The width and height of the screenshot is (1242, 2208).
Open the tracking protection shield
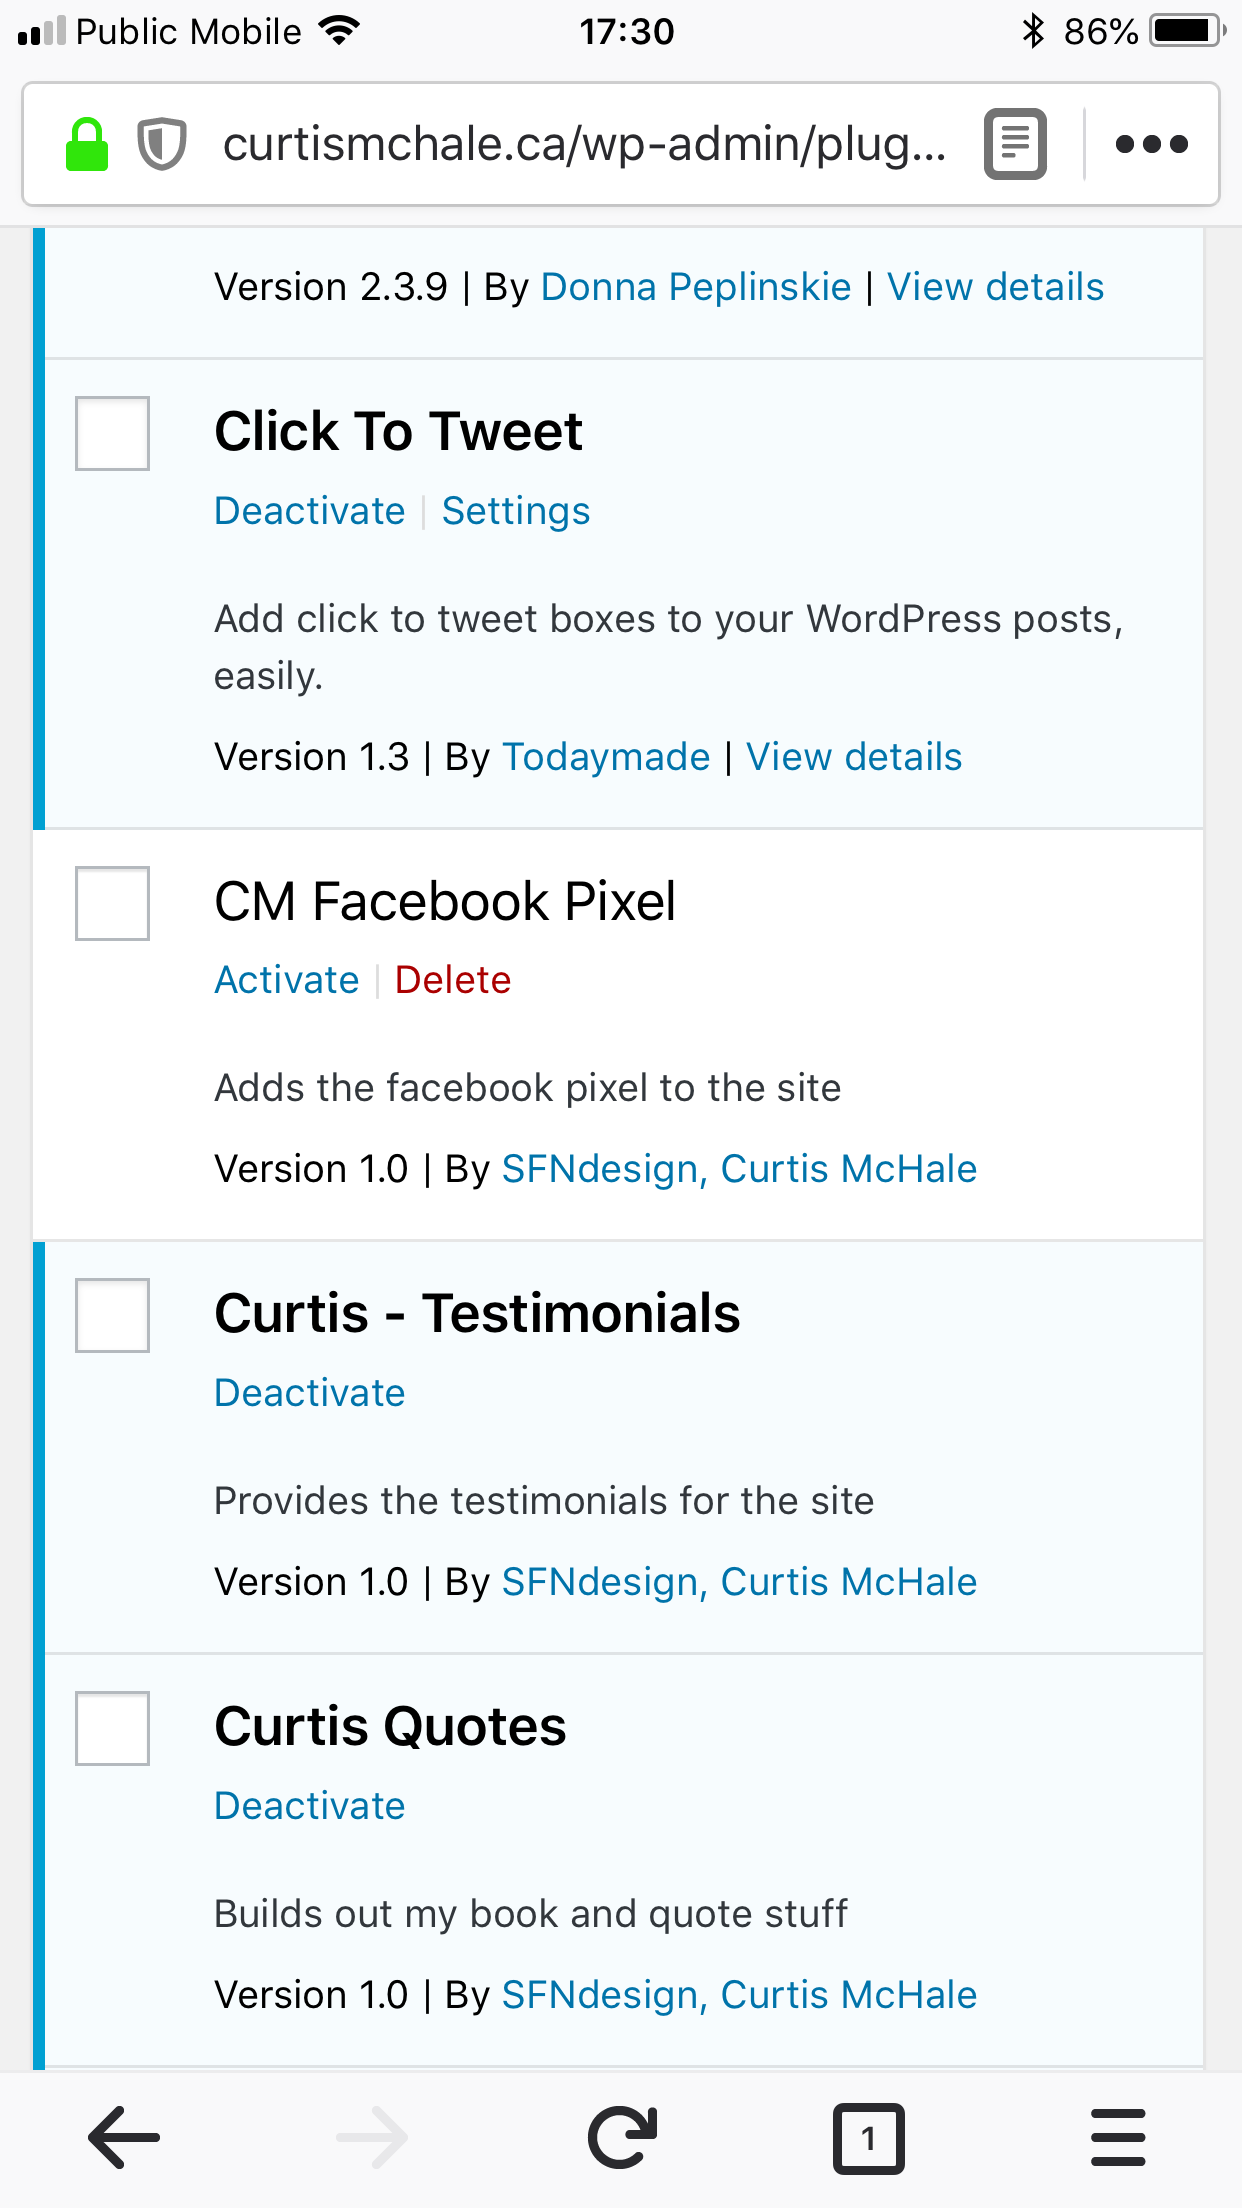pyautogui.click(x=161, y=145)
